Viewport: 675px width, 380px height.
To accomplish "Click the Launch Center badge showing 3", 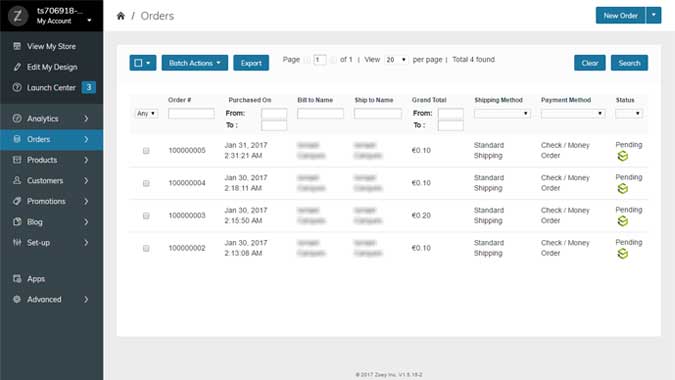I will 89,87.
